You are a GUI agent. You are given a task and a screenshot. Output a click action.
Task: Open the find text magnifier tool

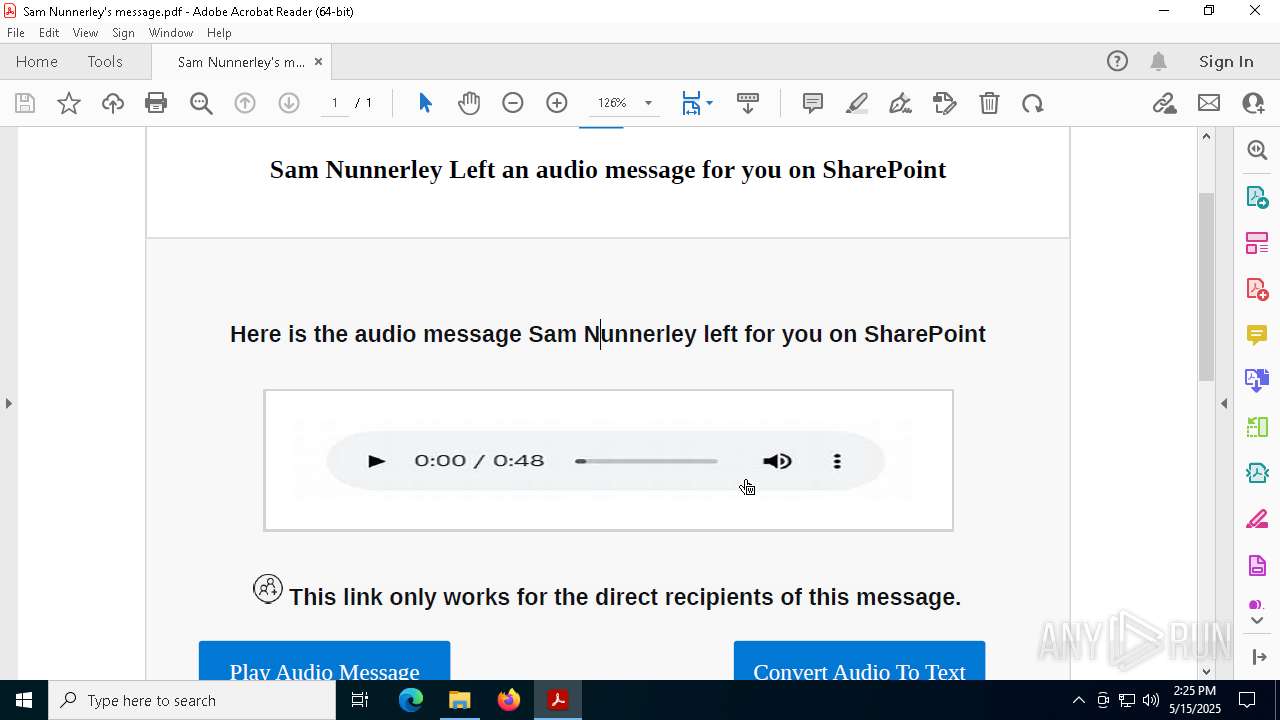(201, 103)
